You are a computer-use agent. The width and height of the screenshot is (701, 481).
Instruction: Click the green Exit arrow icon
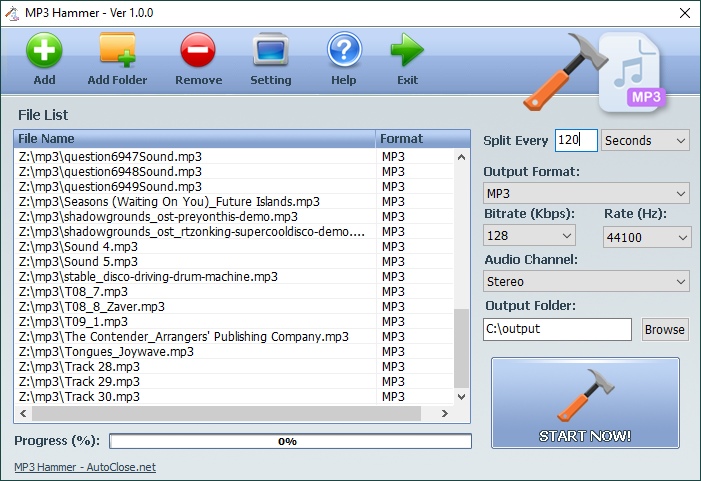click(407, 50)
